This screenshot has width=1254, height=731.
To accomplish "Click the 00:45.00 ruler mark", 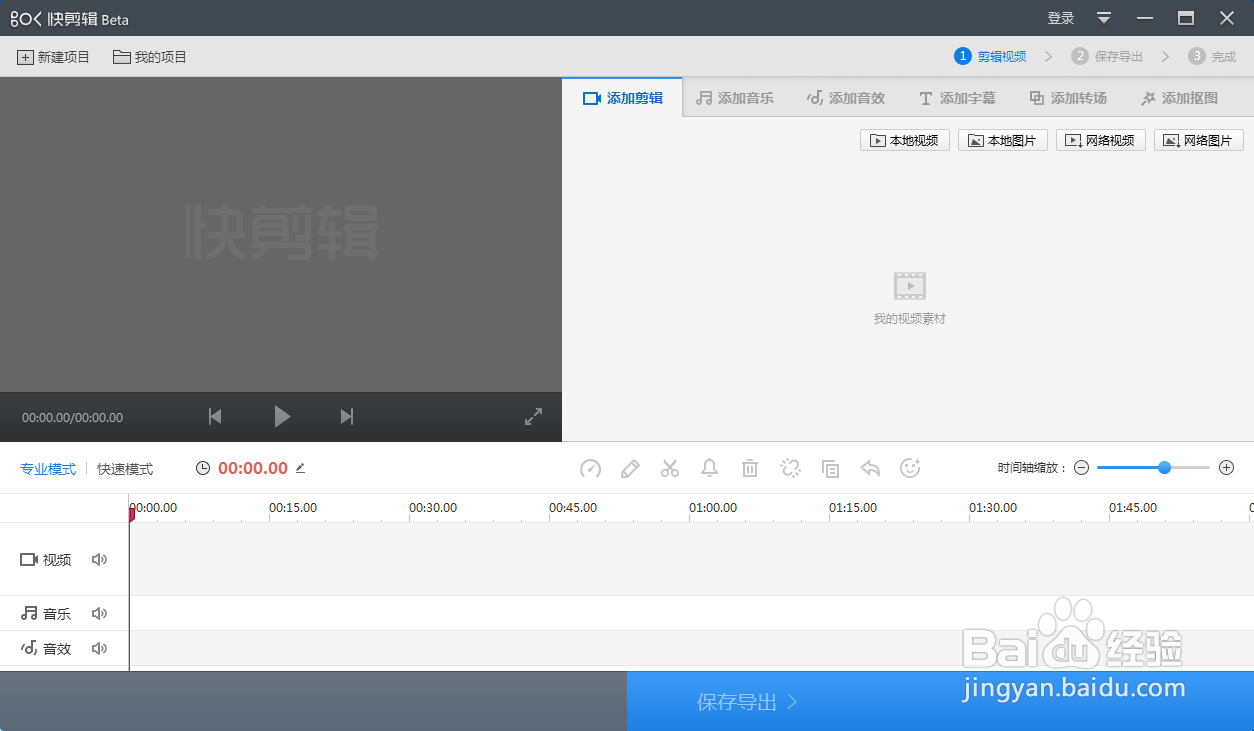I will click(573, 508).
